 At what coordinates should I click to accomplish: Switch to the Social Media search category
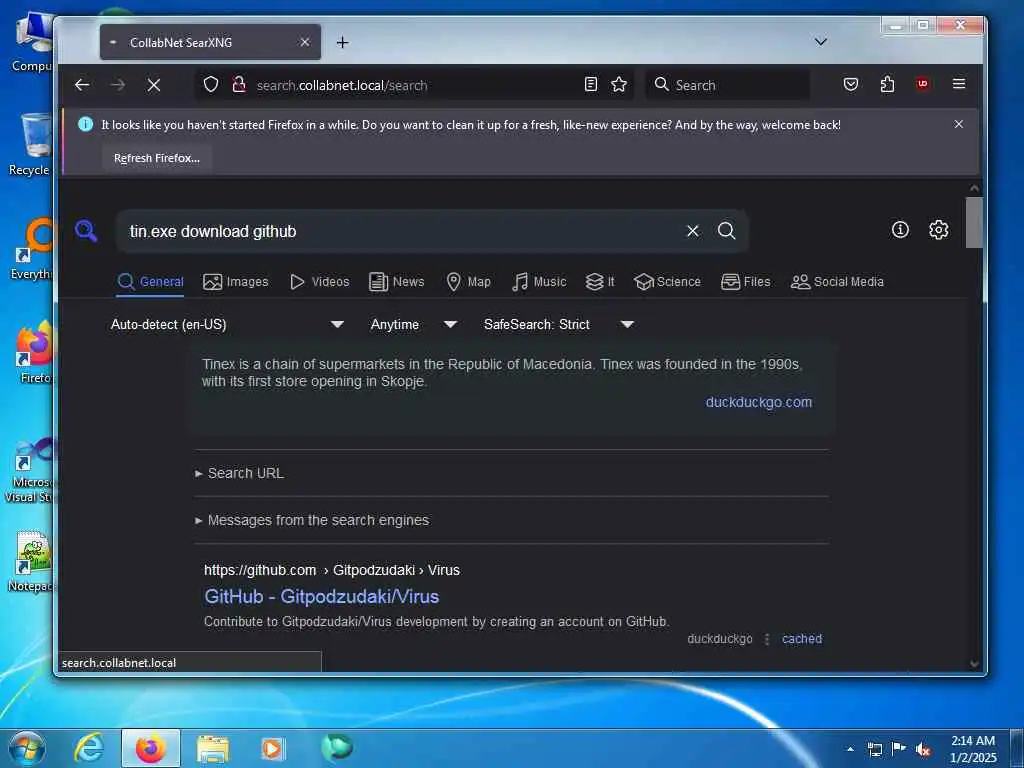[837, 281]
